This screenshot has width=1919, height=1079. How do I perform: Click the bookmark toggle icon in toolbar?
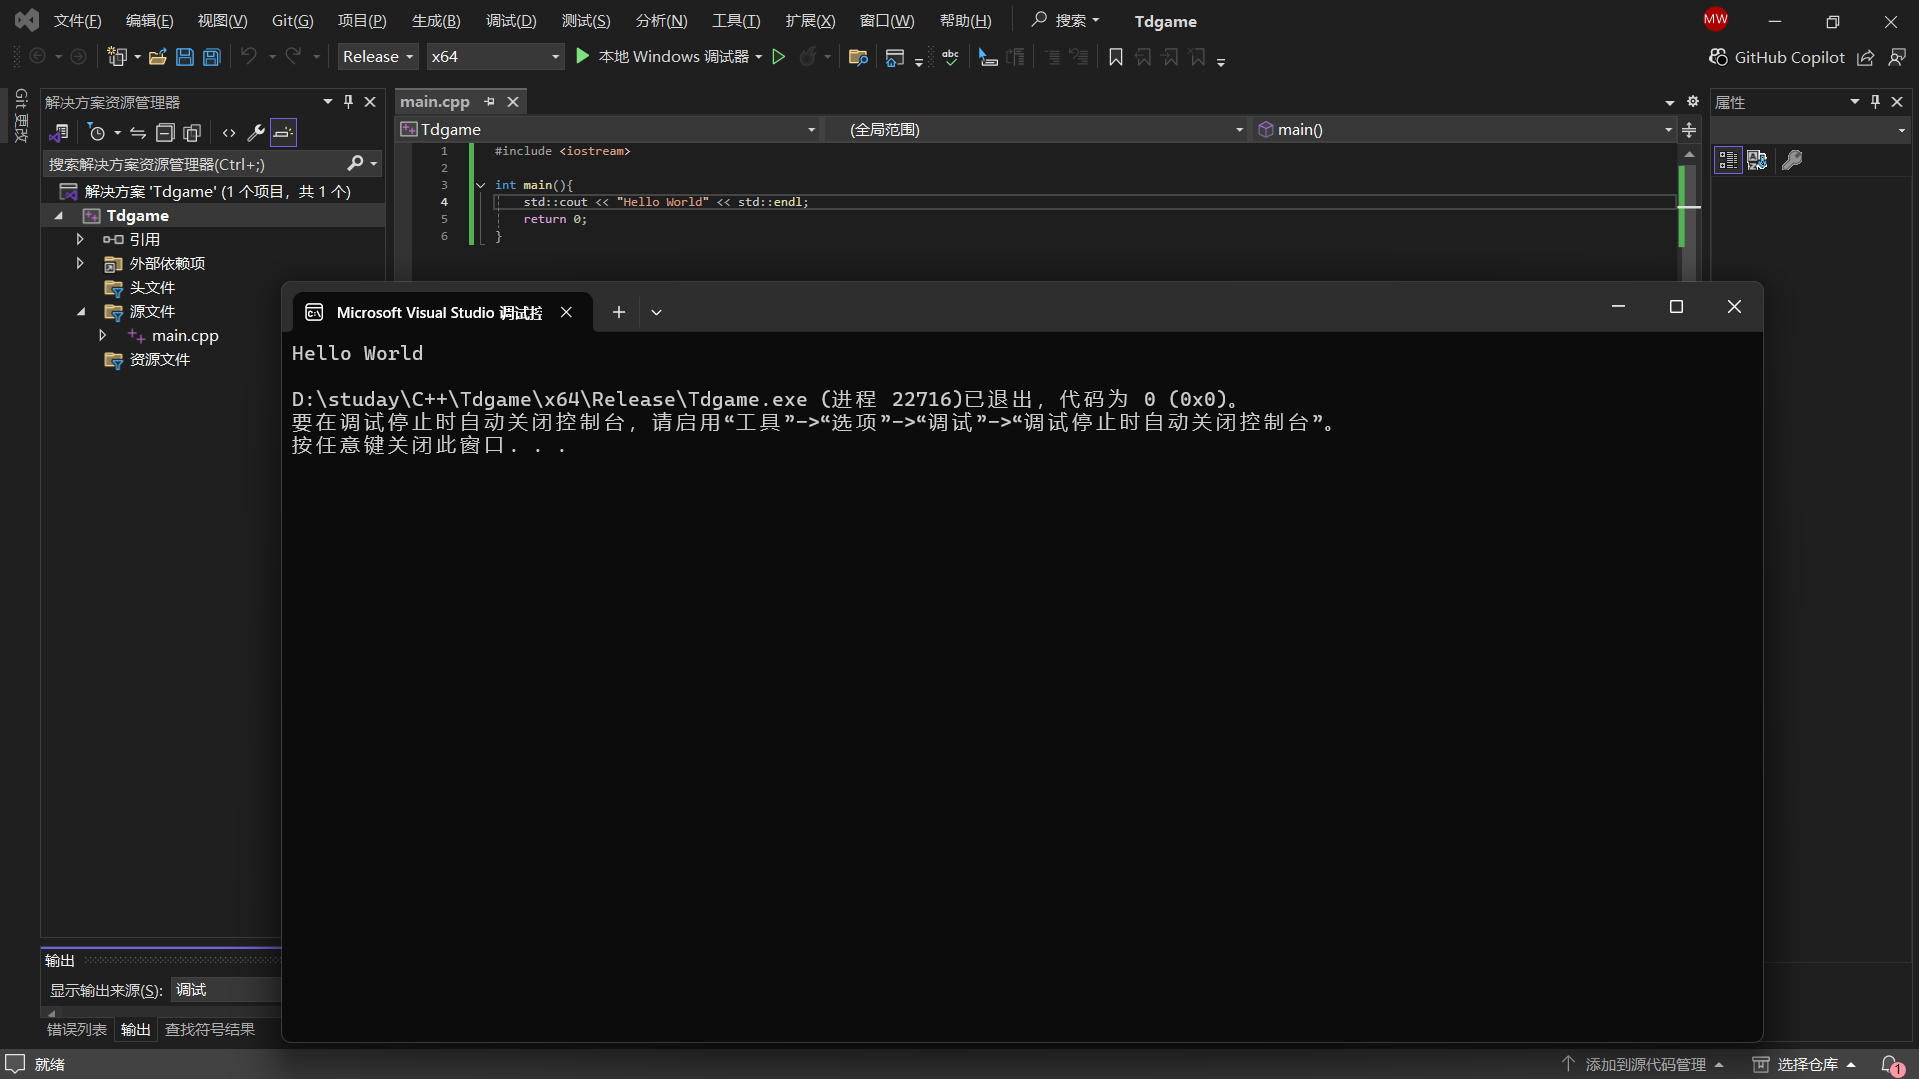[x=1116, y=57]
